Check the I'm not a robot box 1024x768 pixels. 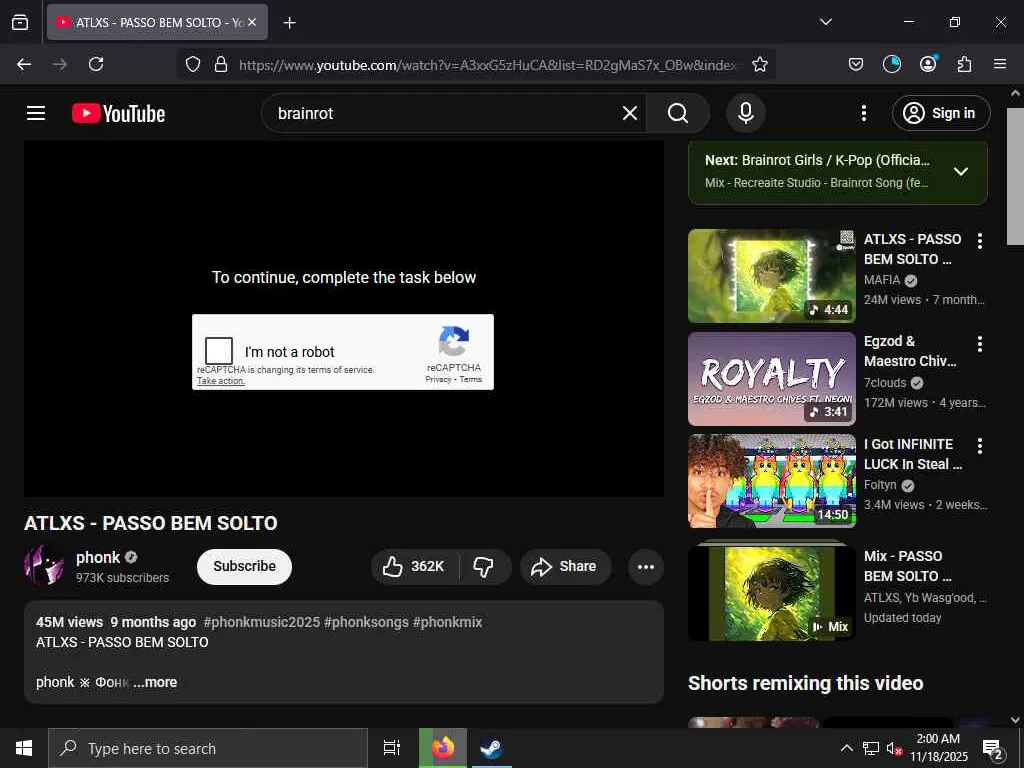[219, 351]
